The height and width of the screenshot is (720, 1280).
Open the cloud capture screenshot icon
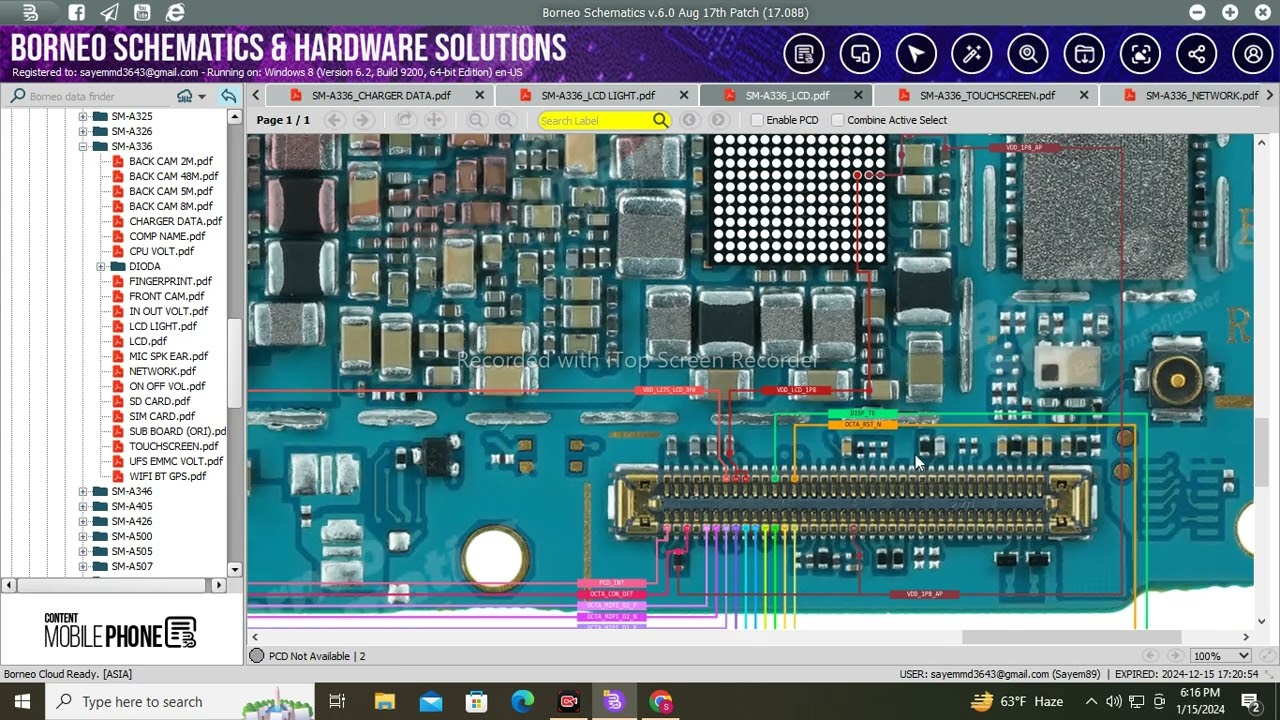(1140, 54)
